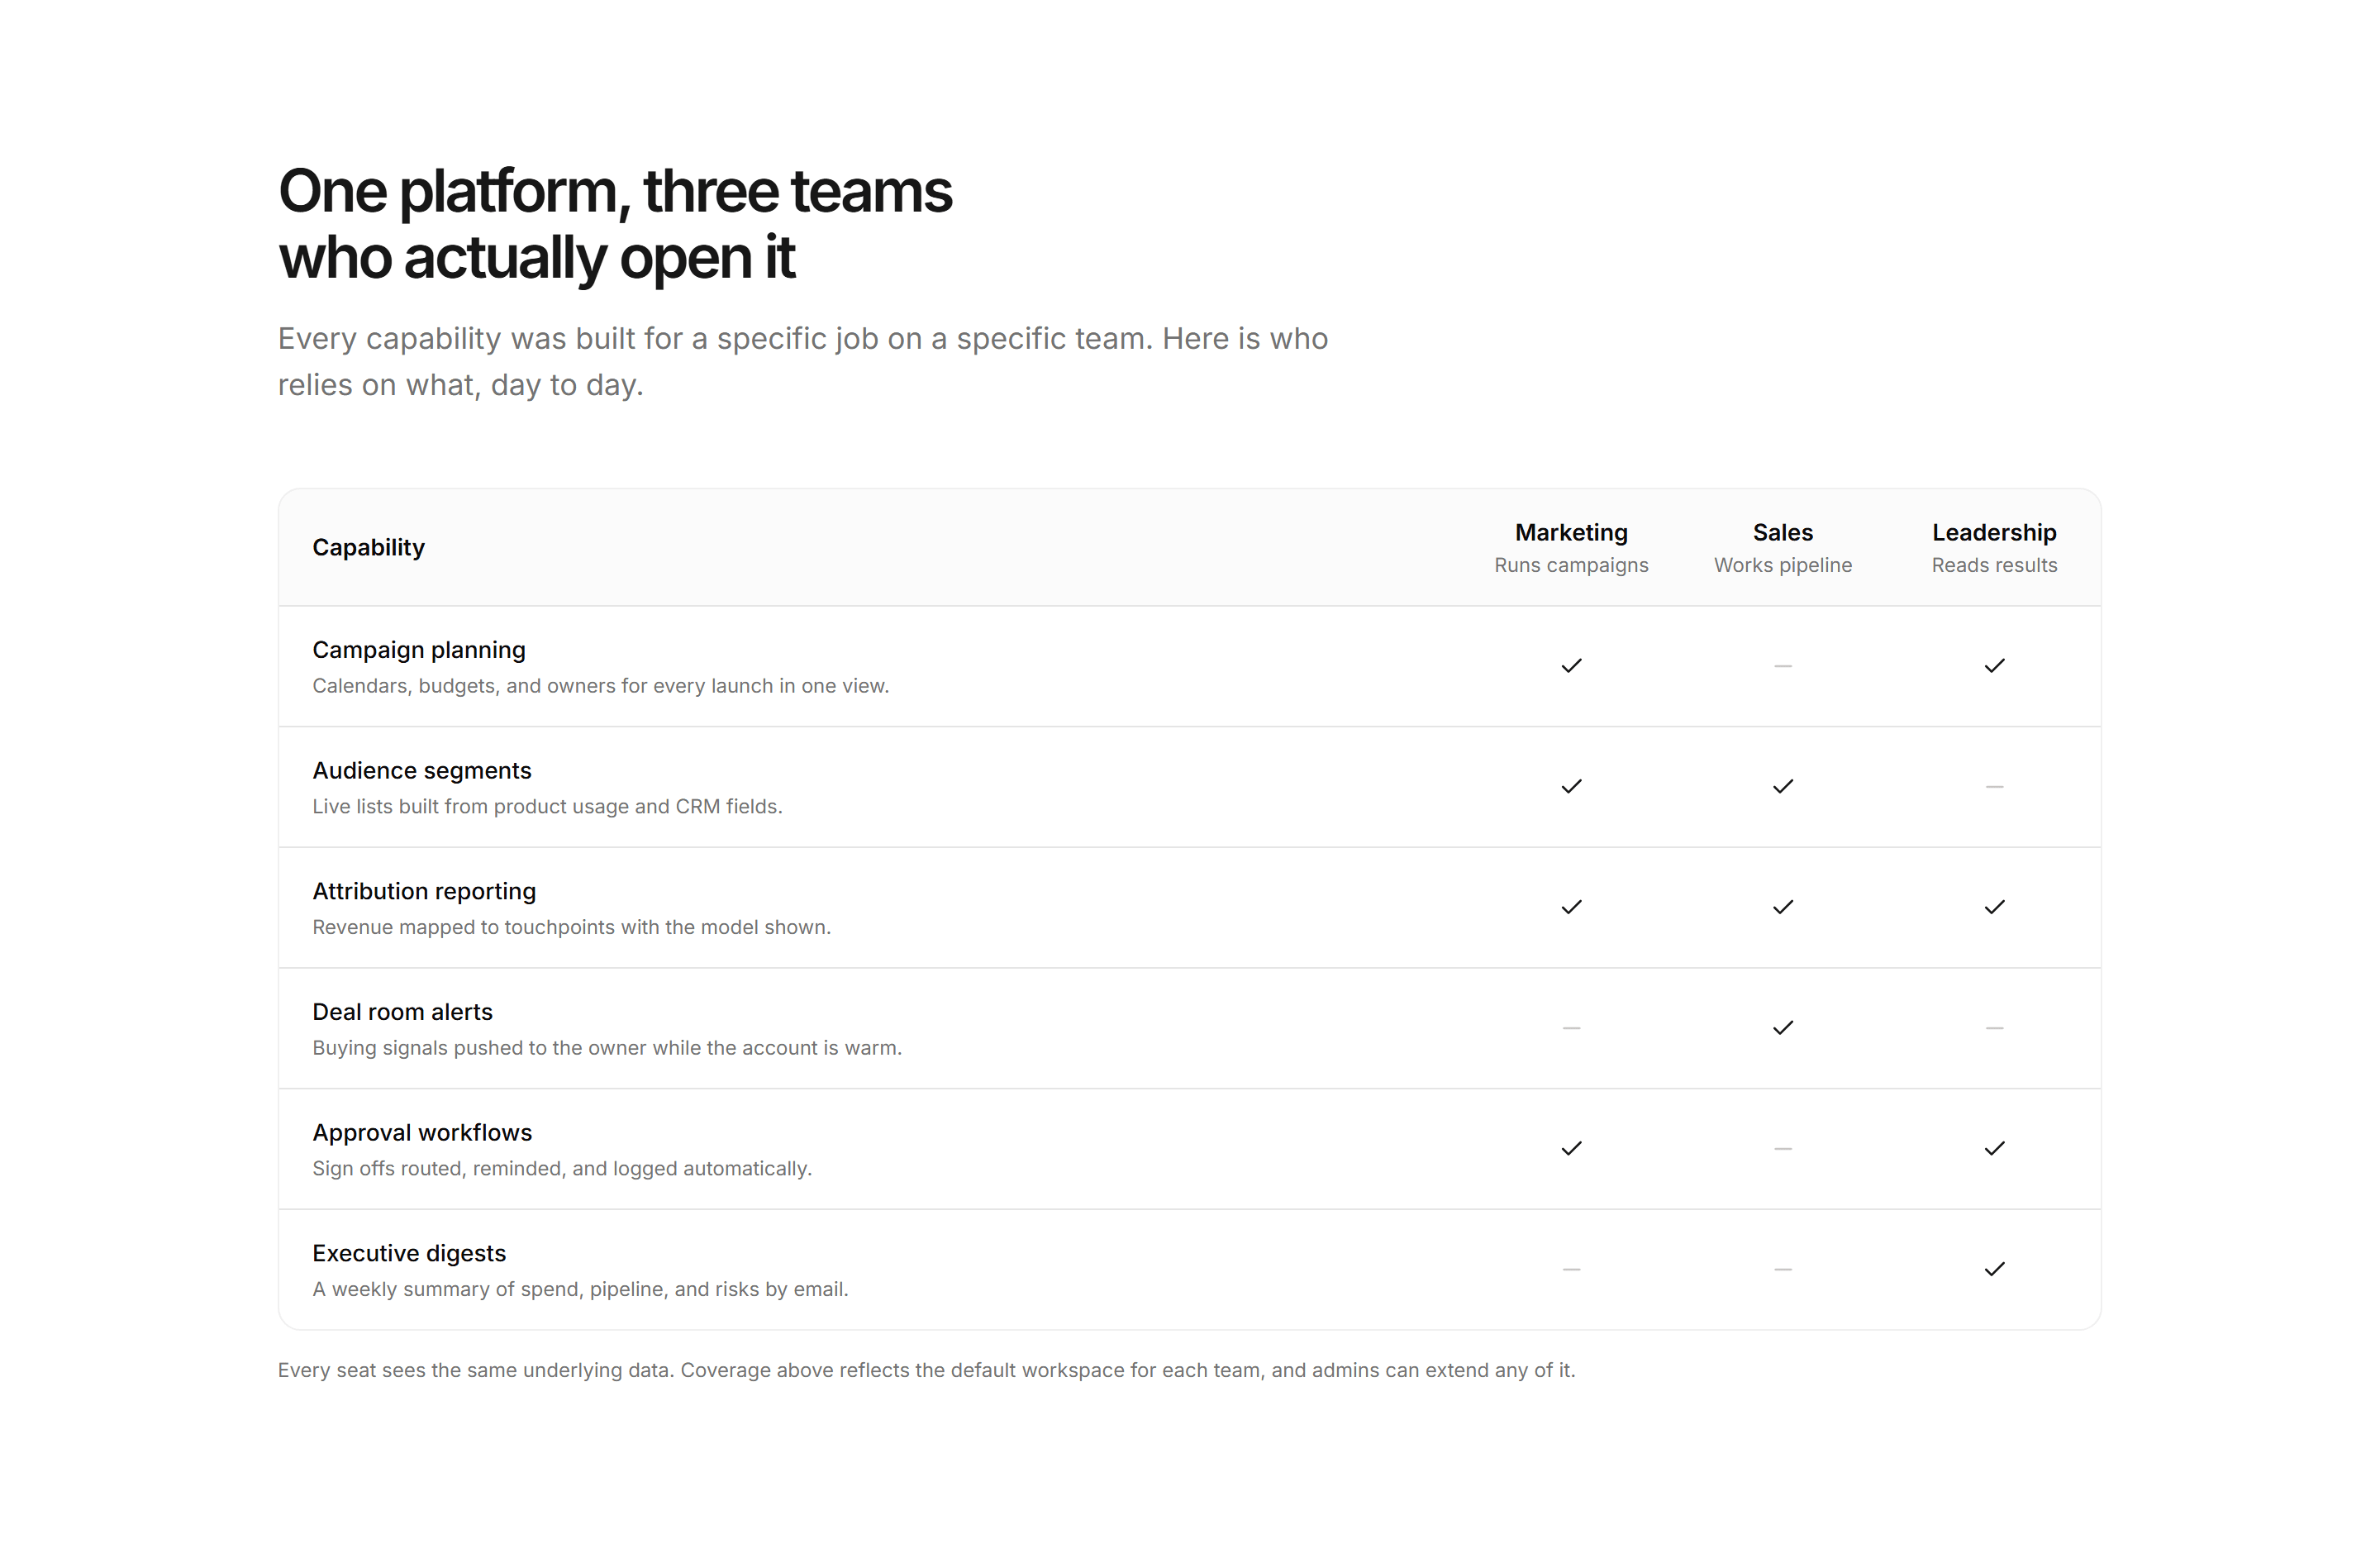Click the 'Every seat sees the same' footnote
This screenshot has height=1544, width=2380.
[x=926, y=1371]
